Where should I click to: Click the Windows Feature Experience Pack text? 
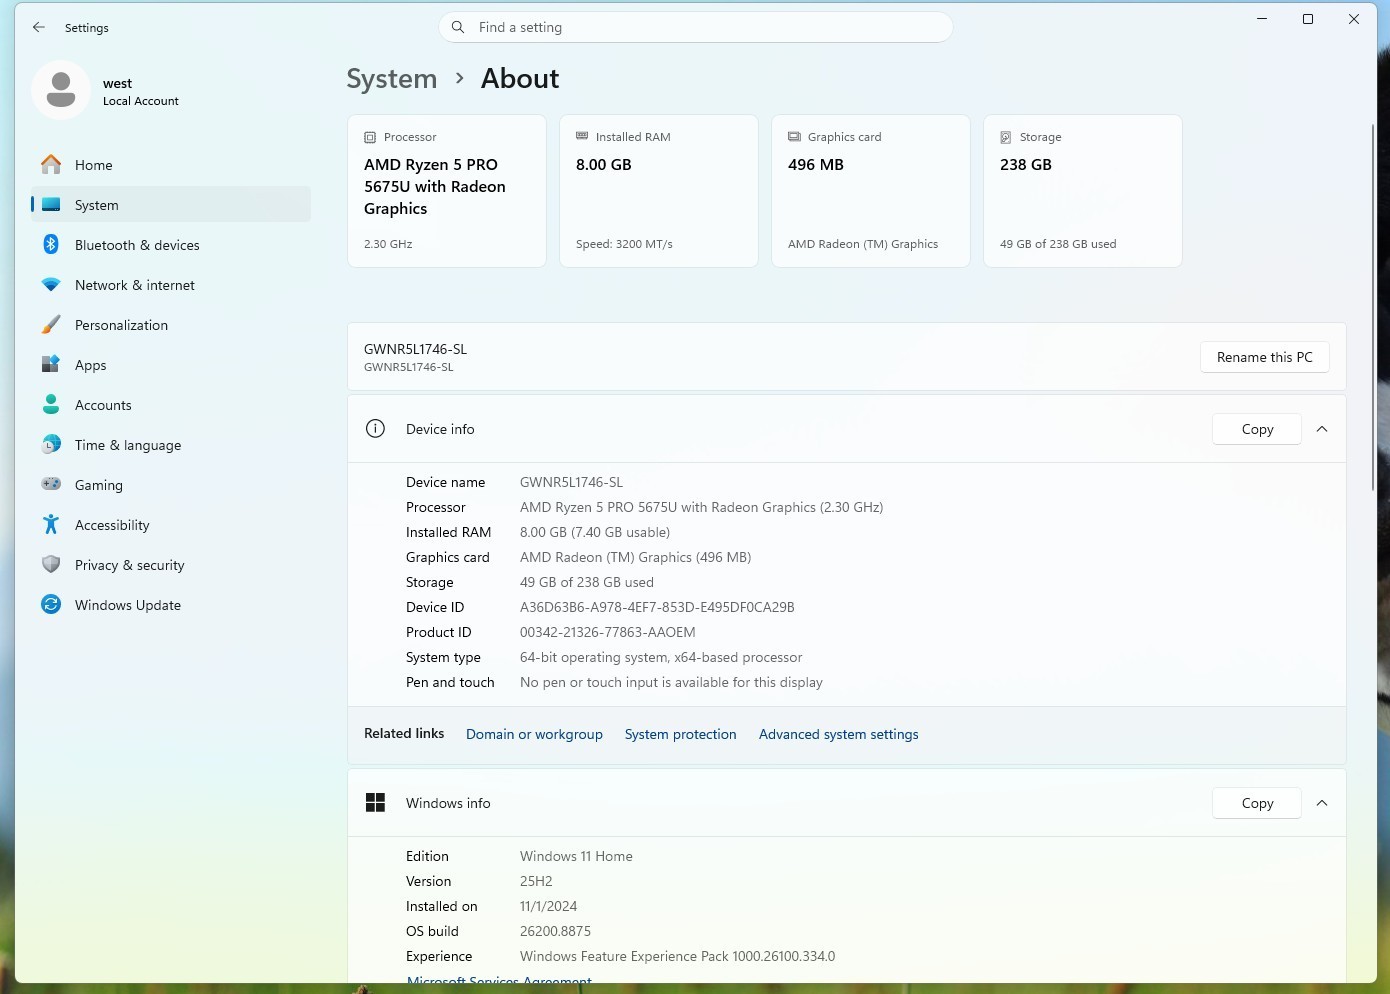[677, 956]
